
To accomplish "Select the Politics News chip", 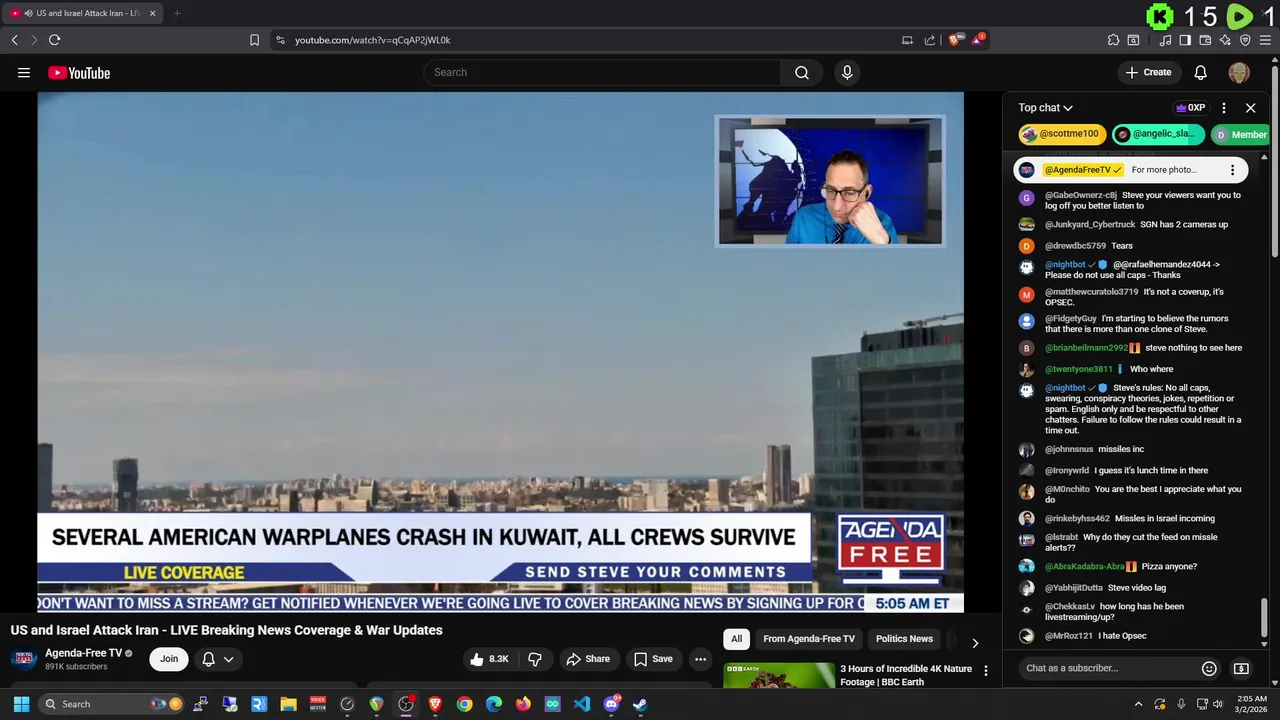I will coord(904,639).
